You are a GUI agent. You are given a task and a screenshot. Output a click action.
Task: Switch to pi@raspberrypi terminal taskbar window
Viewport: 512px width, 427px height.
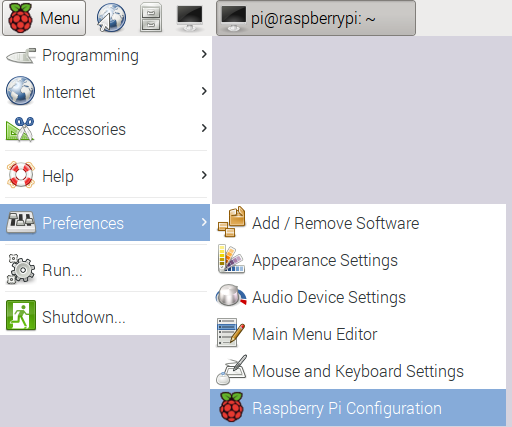316,18
